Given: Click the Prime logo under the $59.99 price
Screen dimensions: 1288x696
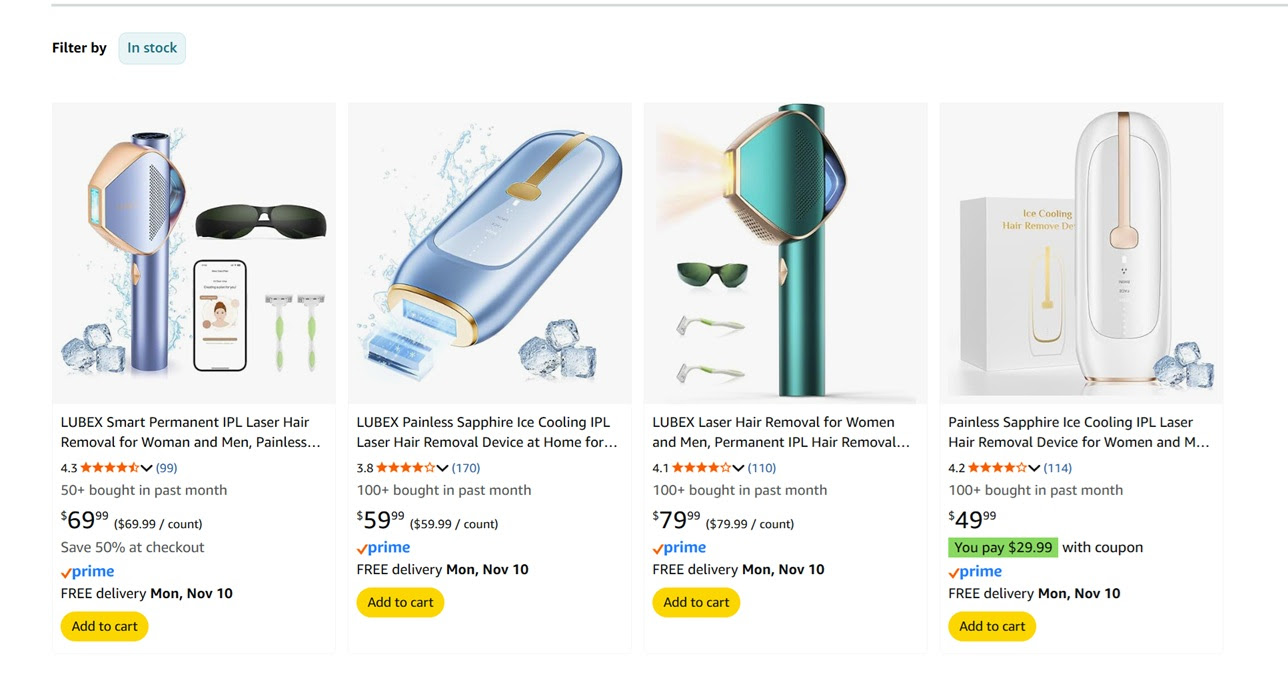Looking at the screenshot, I should pyautogui.click(x=383, y=548).
